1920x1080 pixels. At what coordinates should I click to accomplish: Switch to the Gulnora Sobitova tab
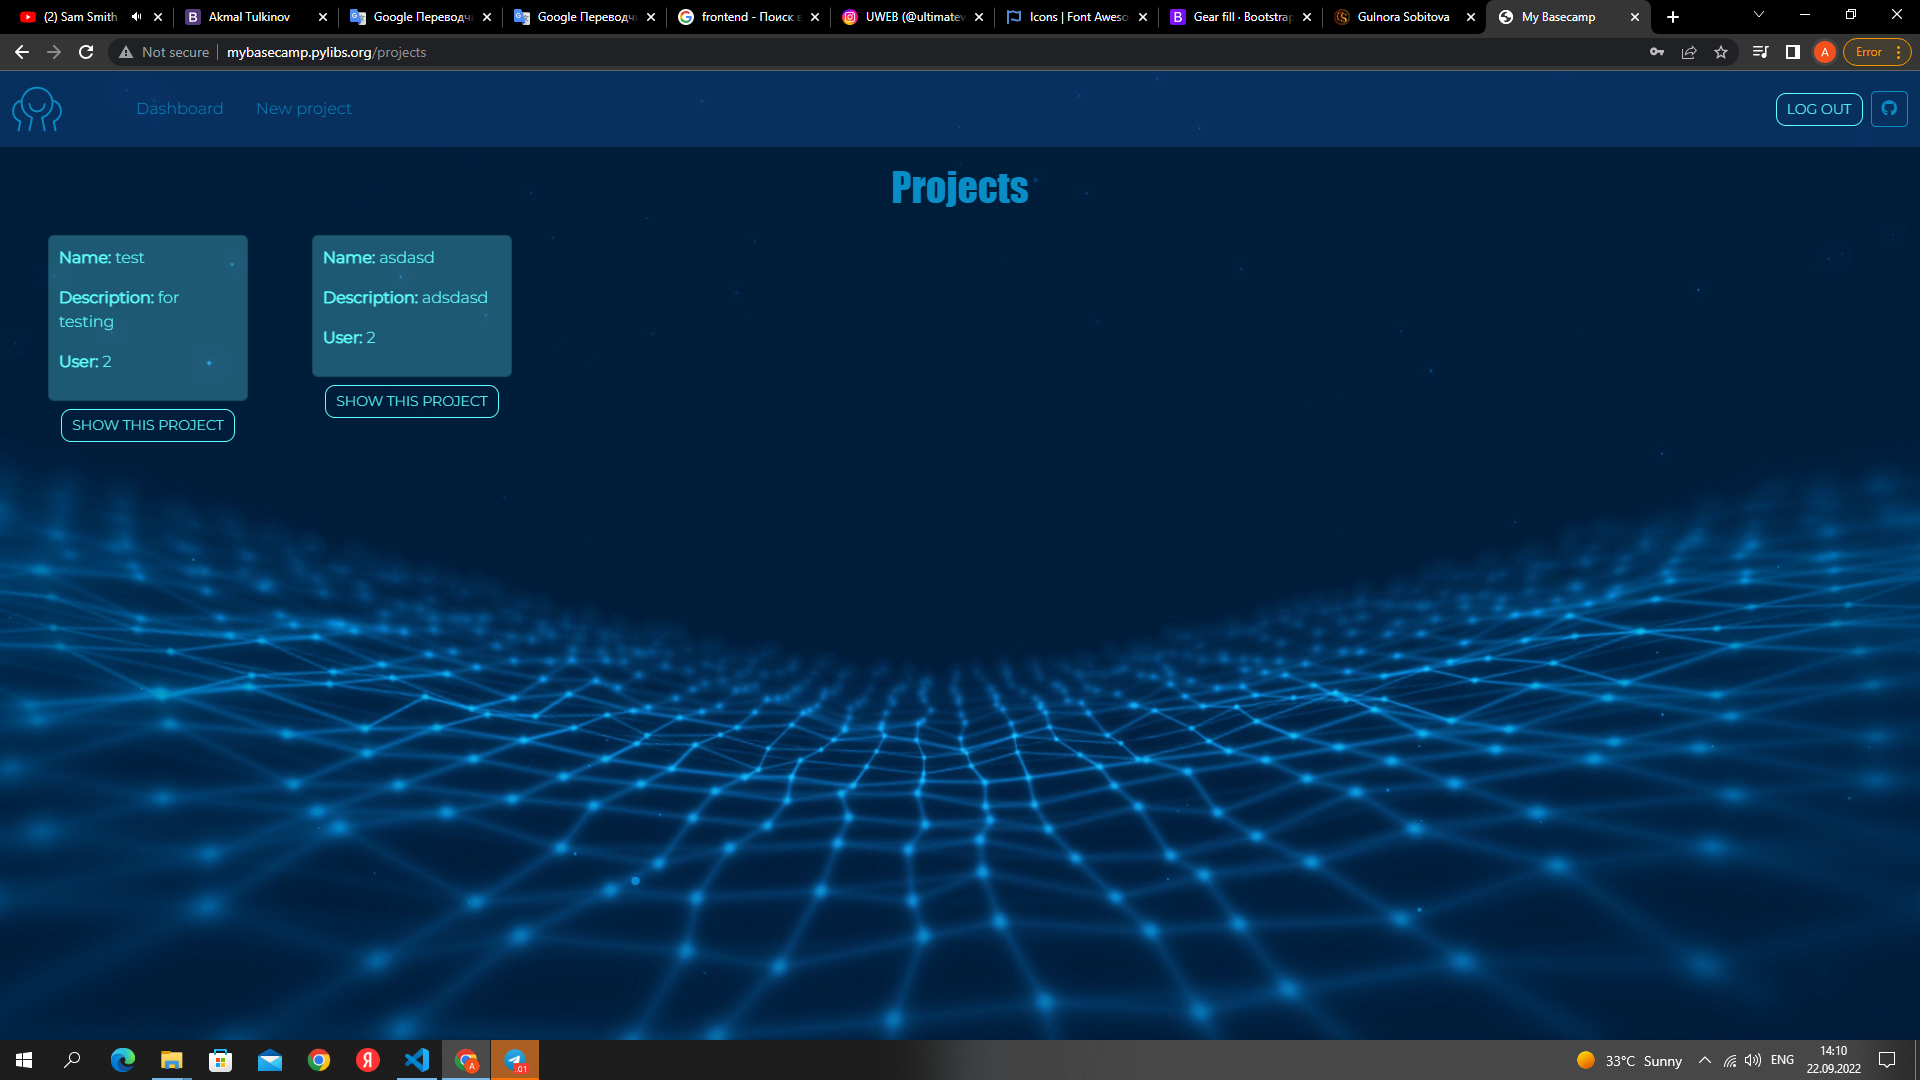tap(1404, 17)
